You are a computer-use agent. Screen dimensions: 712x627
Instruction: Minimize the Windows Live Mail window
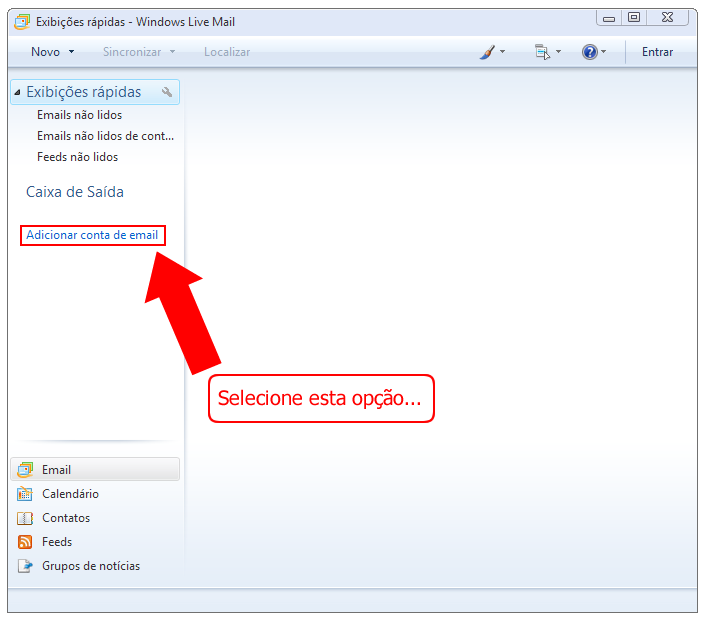[609, 18]
